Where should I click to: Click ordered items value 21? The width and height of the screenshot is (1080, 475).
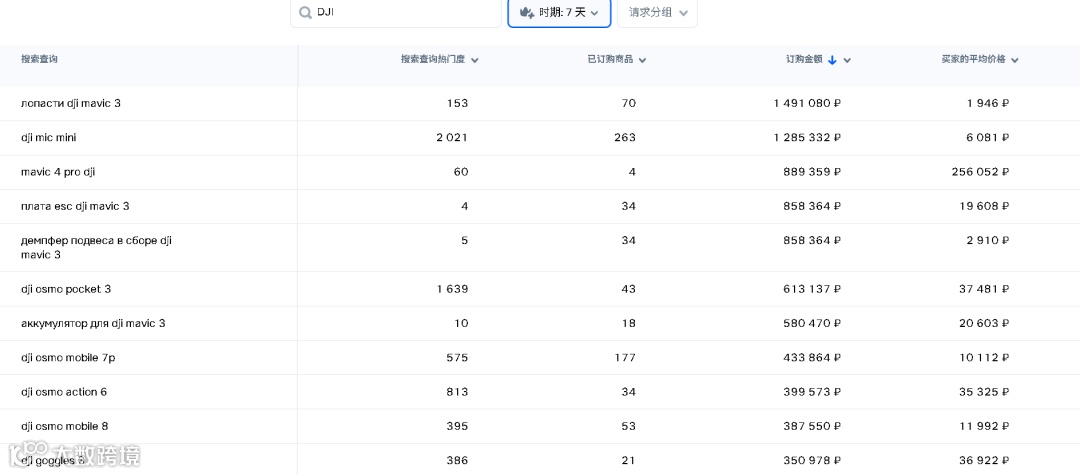(x=628, y=461)
